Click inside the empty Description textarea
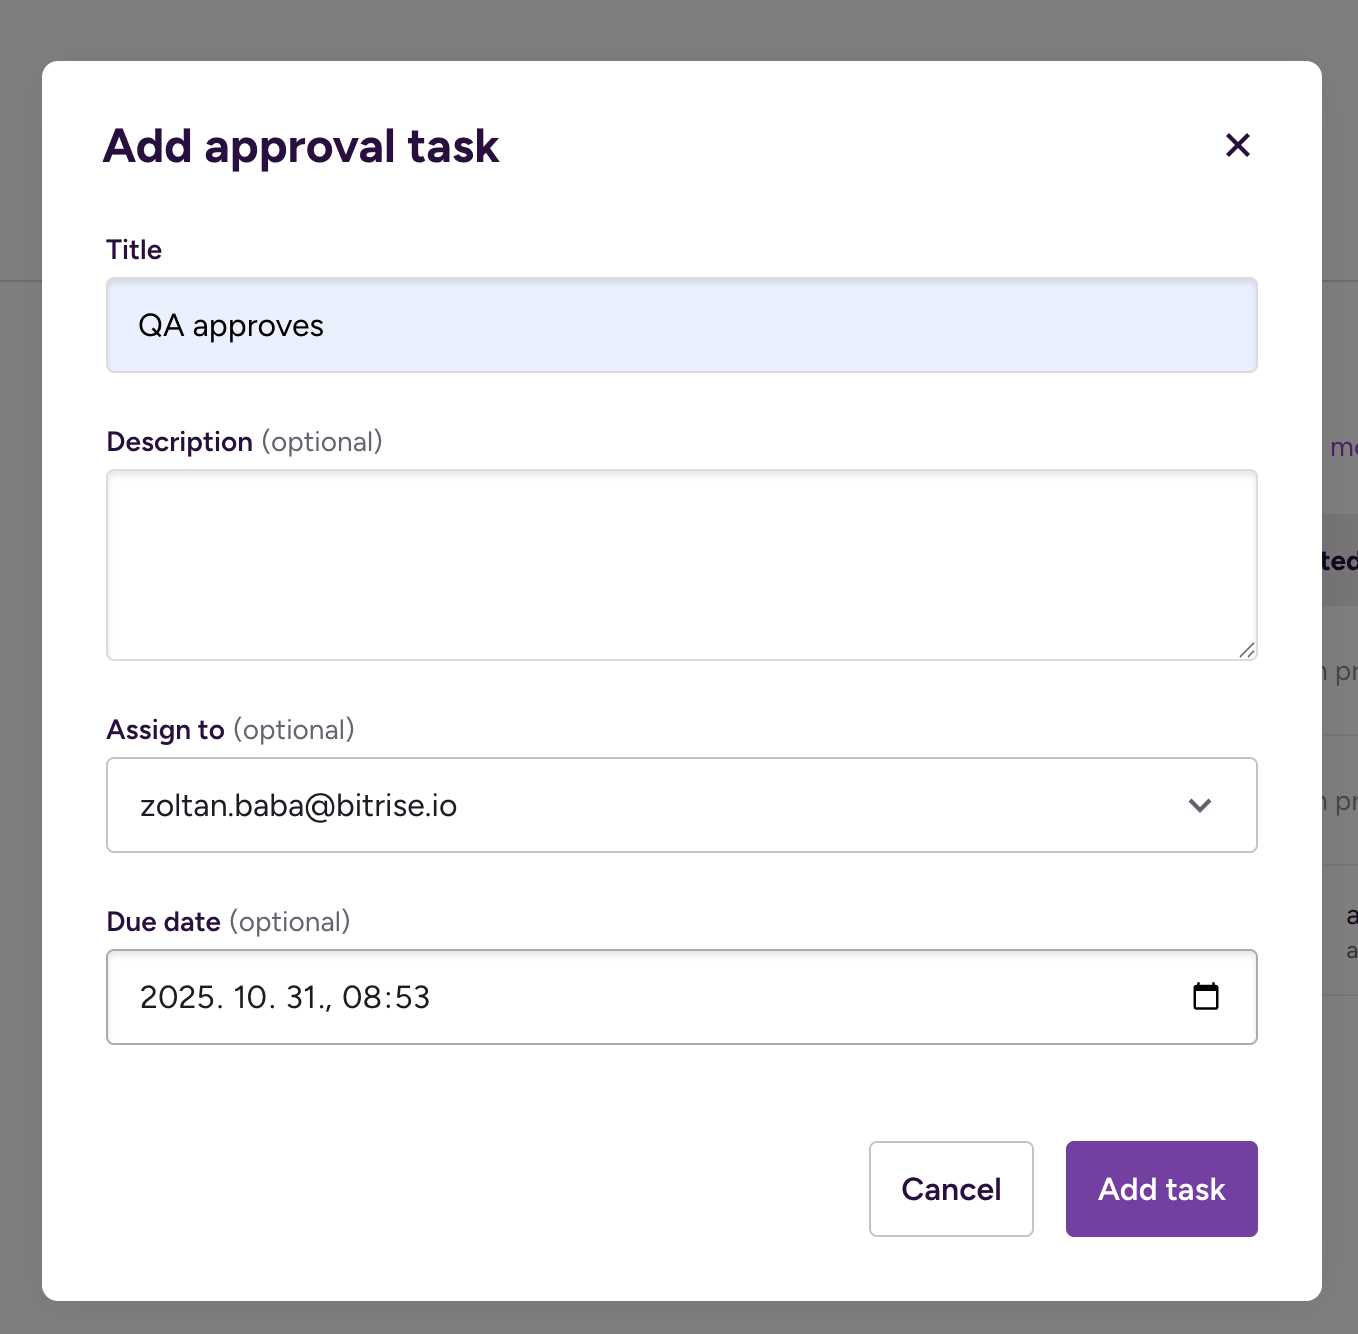The image size is (1358, 1334). tap(681, 565)
